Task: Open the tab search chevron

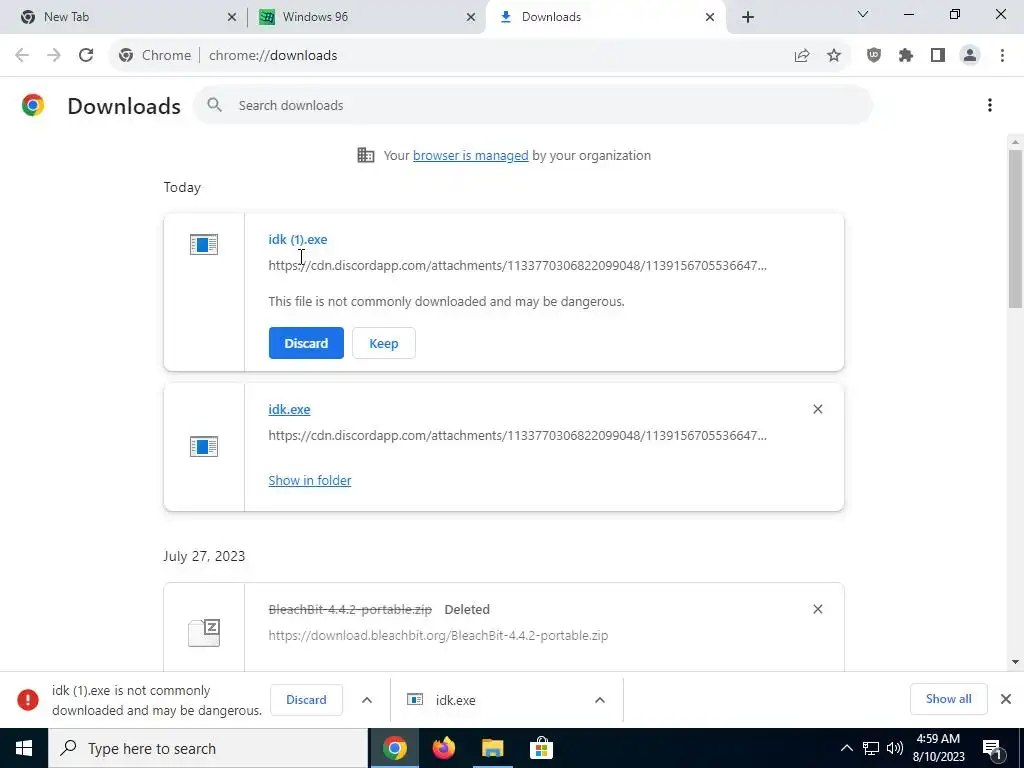Action: pos(863,14)
